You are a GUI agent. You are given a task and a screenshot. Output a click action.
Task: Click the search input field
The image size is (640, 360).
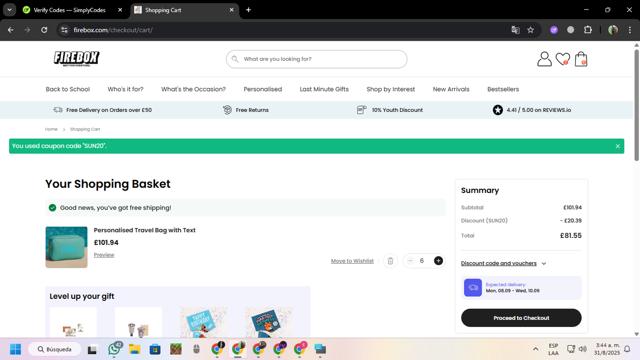point(316,59)
